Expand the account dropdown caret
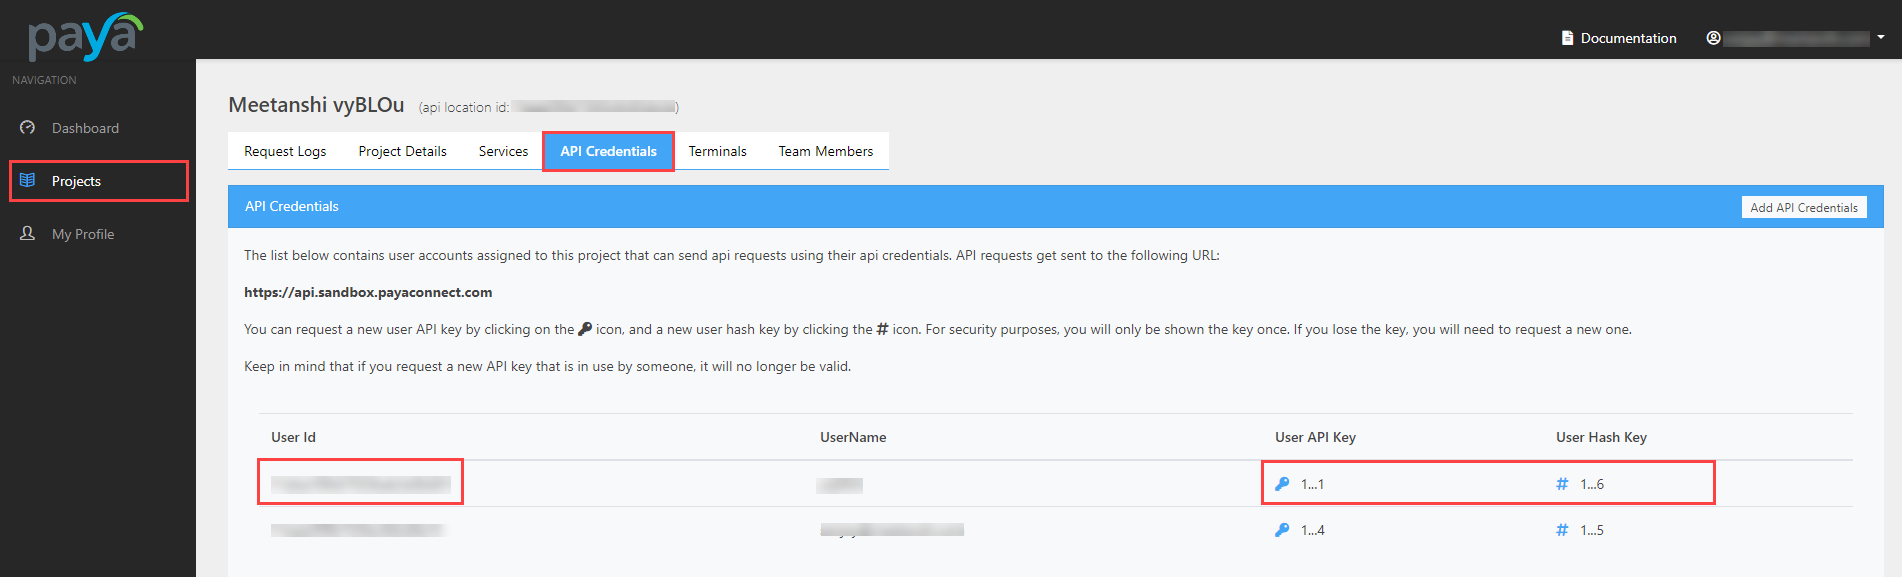The height and width of the screenshot is (577, 1902). pos(1881,37)
